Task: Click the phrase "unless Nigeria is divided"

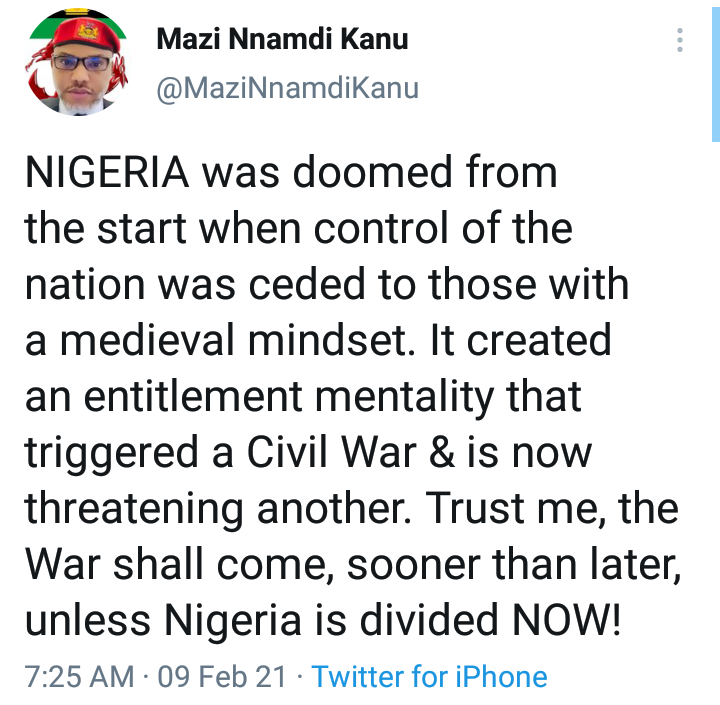Action: click(x=261, y=620)
